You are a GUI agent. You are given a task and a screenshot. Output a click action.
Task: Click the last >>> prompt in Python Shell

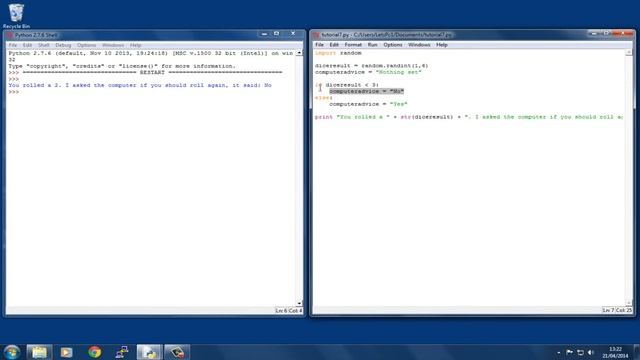point(14,92)
